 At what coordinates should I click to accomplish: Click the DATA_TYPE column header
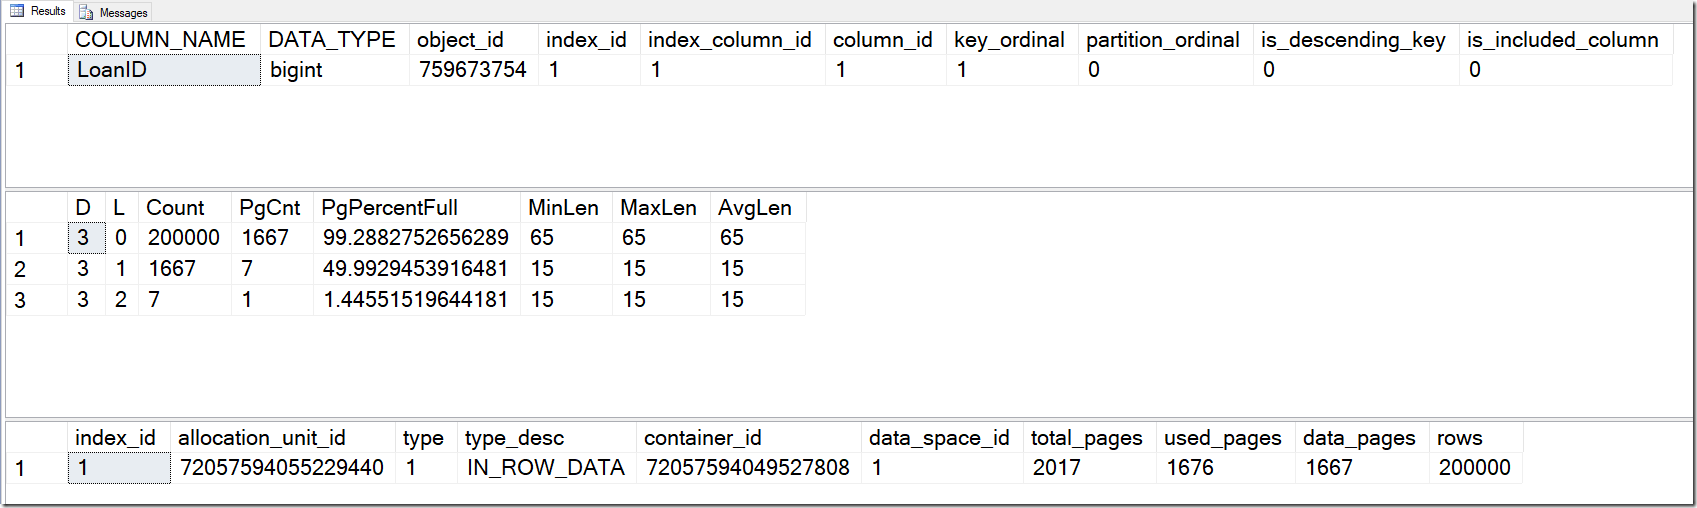pos(332,40)
